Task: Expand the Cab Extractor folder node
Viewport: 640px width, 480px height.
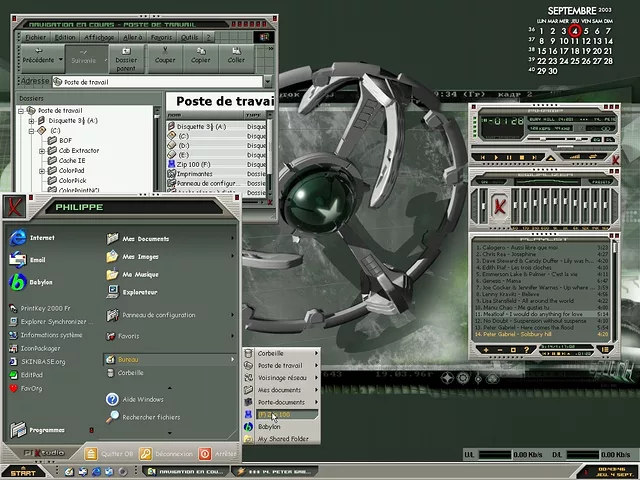Action: (x=42, y=151)
